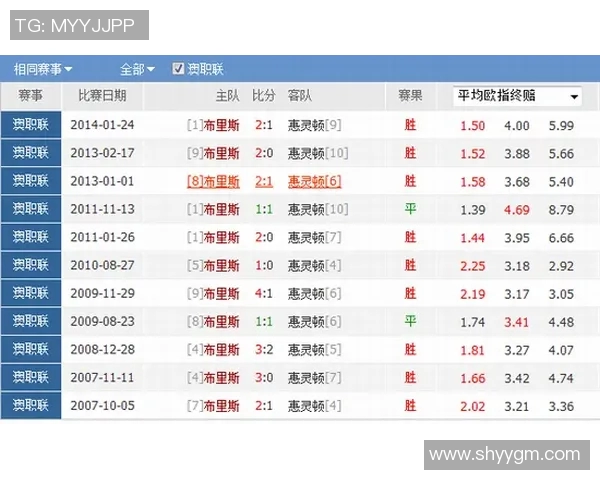Click the league button for 2014-01-24 match
The image size is (600, 480).
click(x=30, y=125)
